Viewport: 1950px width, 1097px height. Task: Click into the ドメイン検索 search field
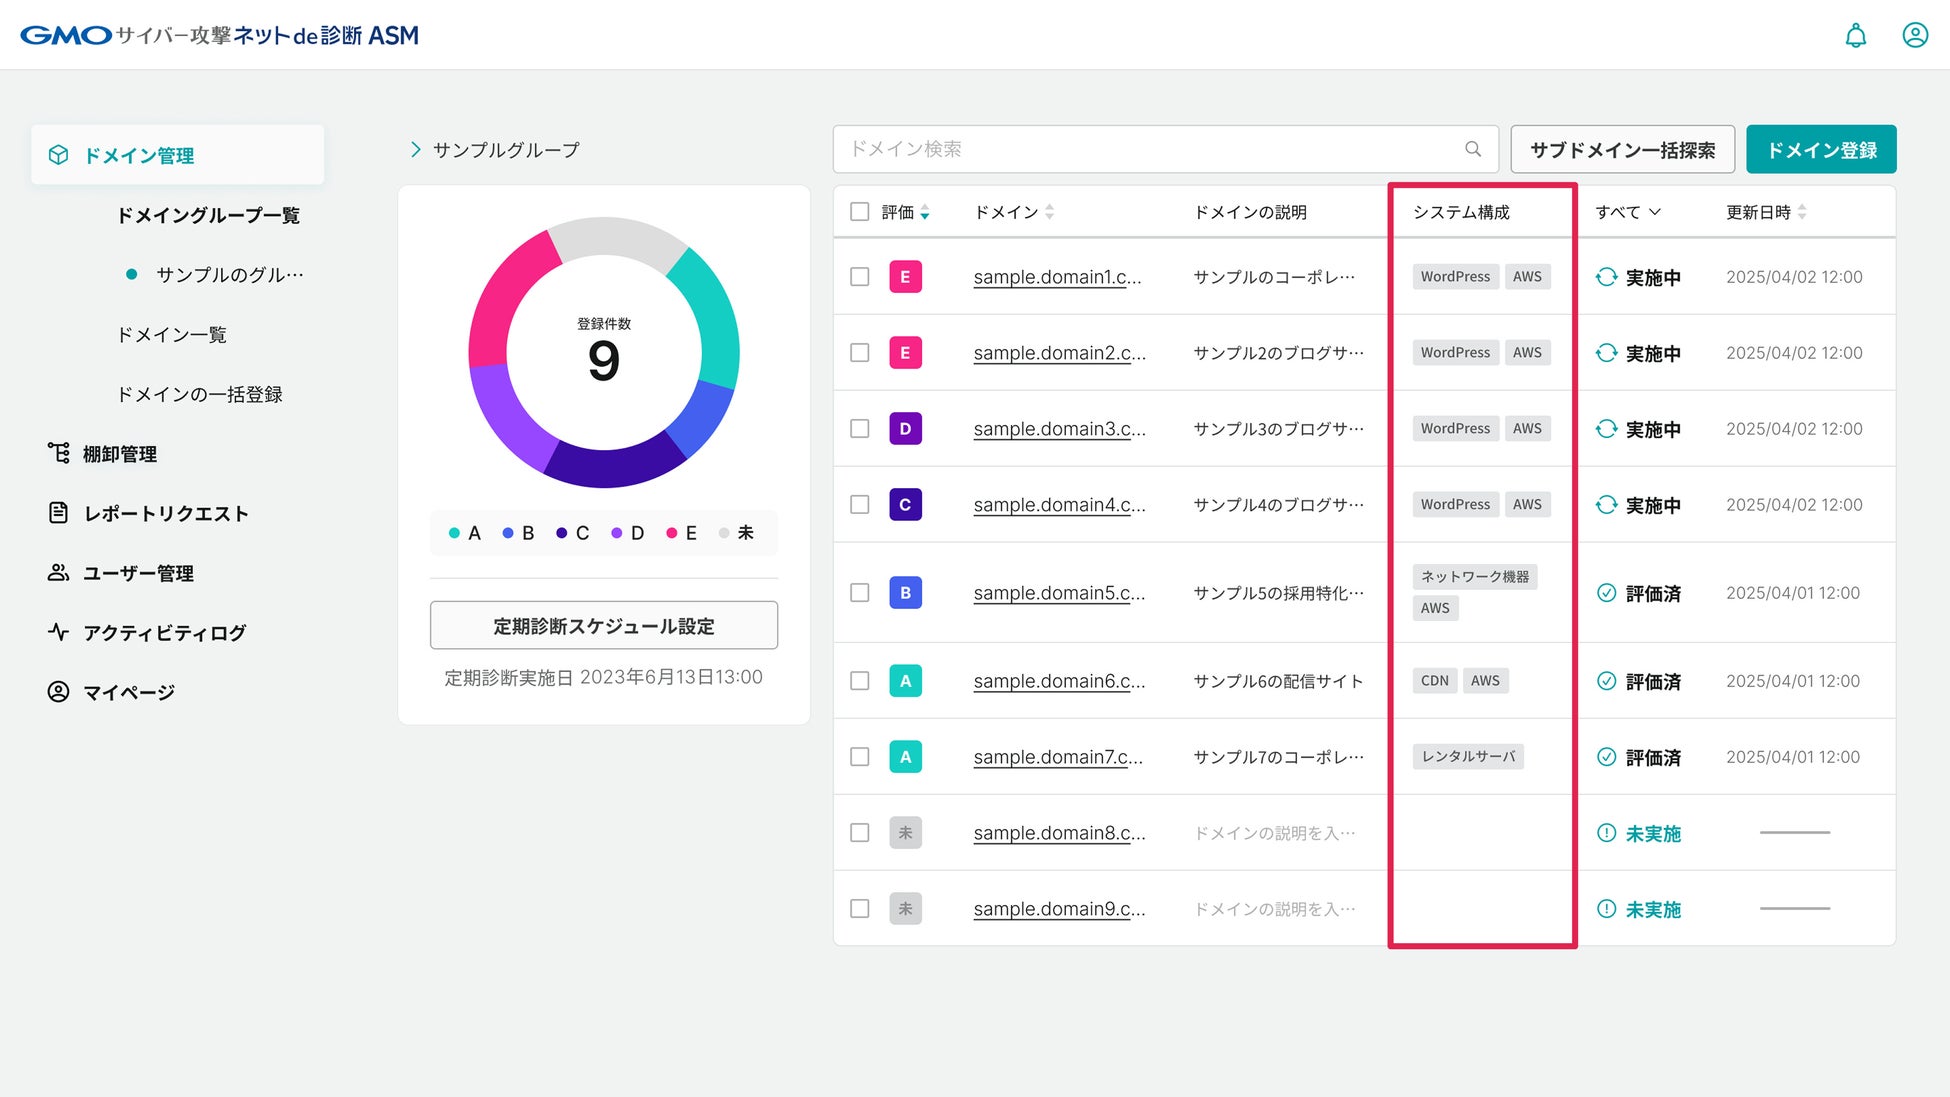click(1150, 149)
